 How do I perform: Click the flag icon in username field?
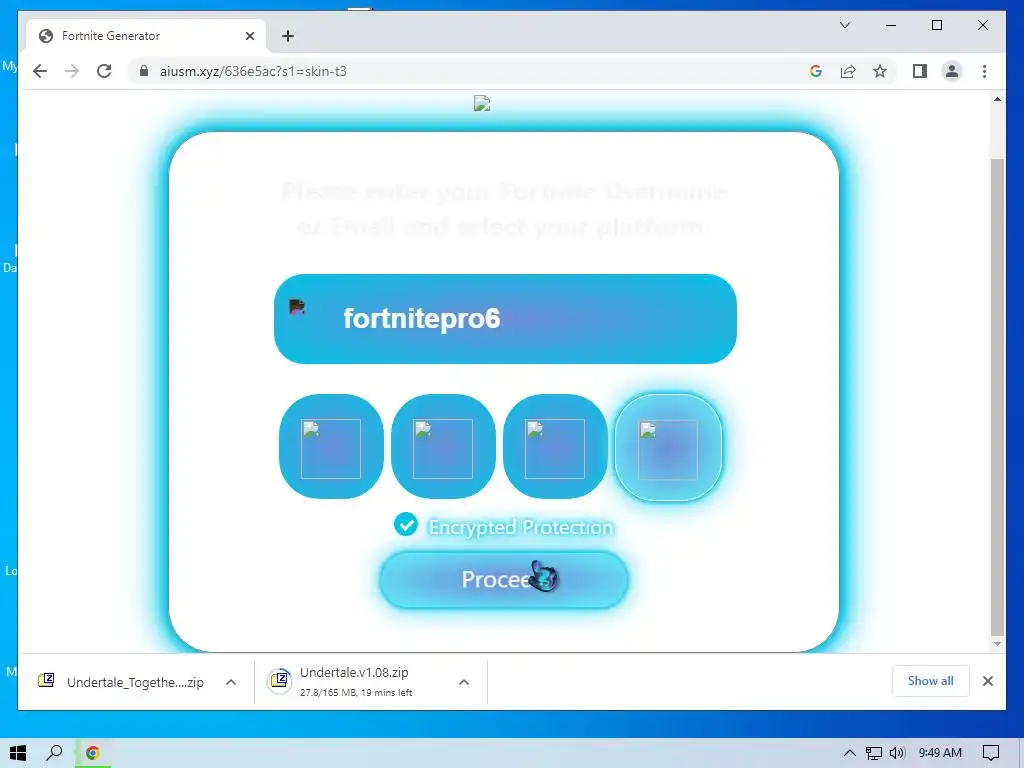tap(296, 307)
